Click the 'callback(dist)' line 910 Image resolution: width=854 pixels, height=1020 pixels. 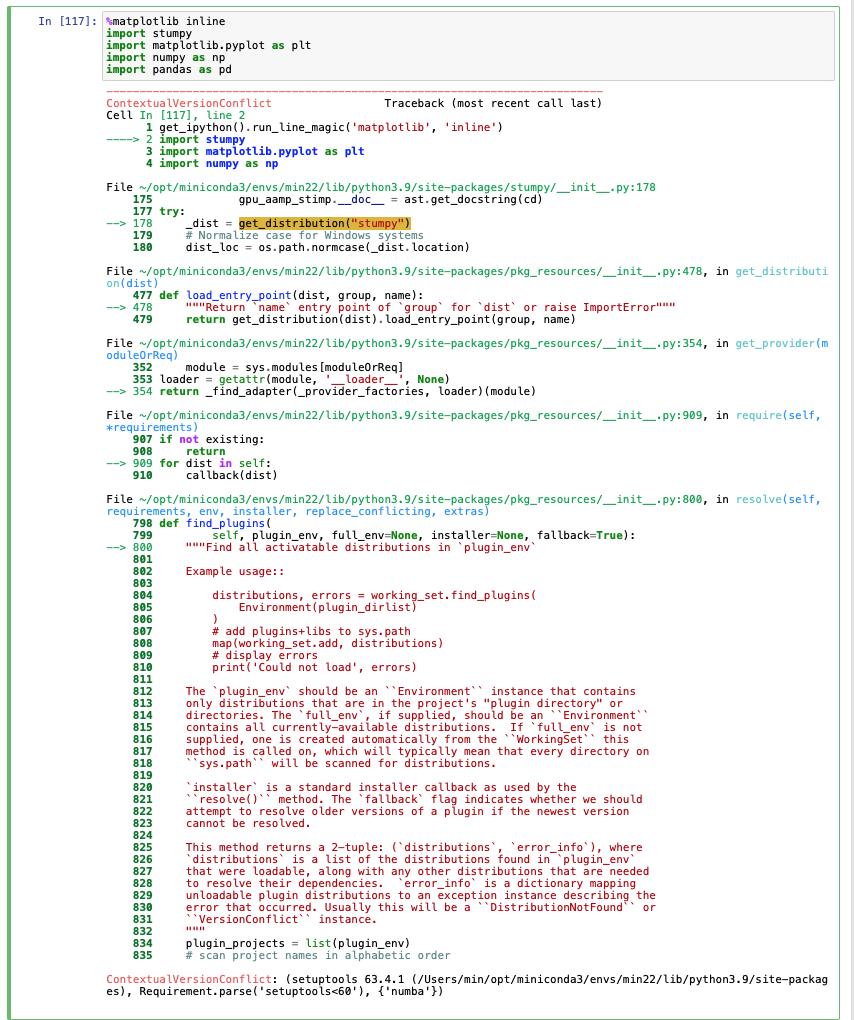[232, 476]
